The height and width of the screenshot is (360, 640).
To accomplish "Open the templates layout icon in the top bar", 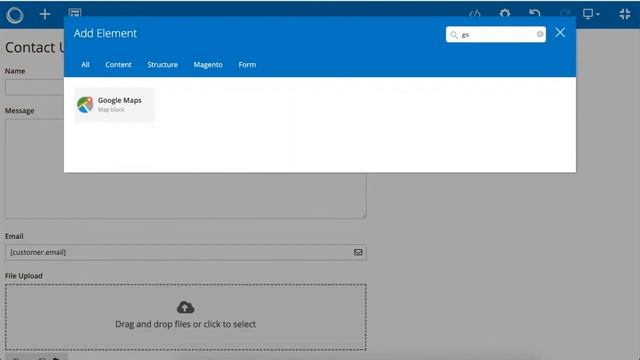I will (75, 12).
